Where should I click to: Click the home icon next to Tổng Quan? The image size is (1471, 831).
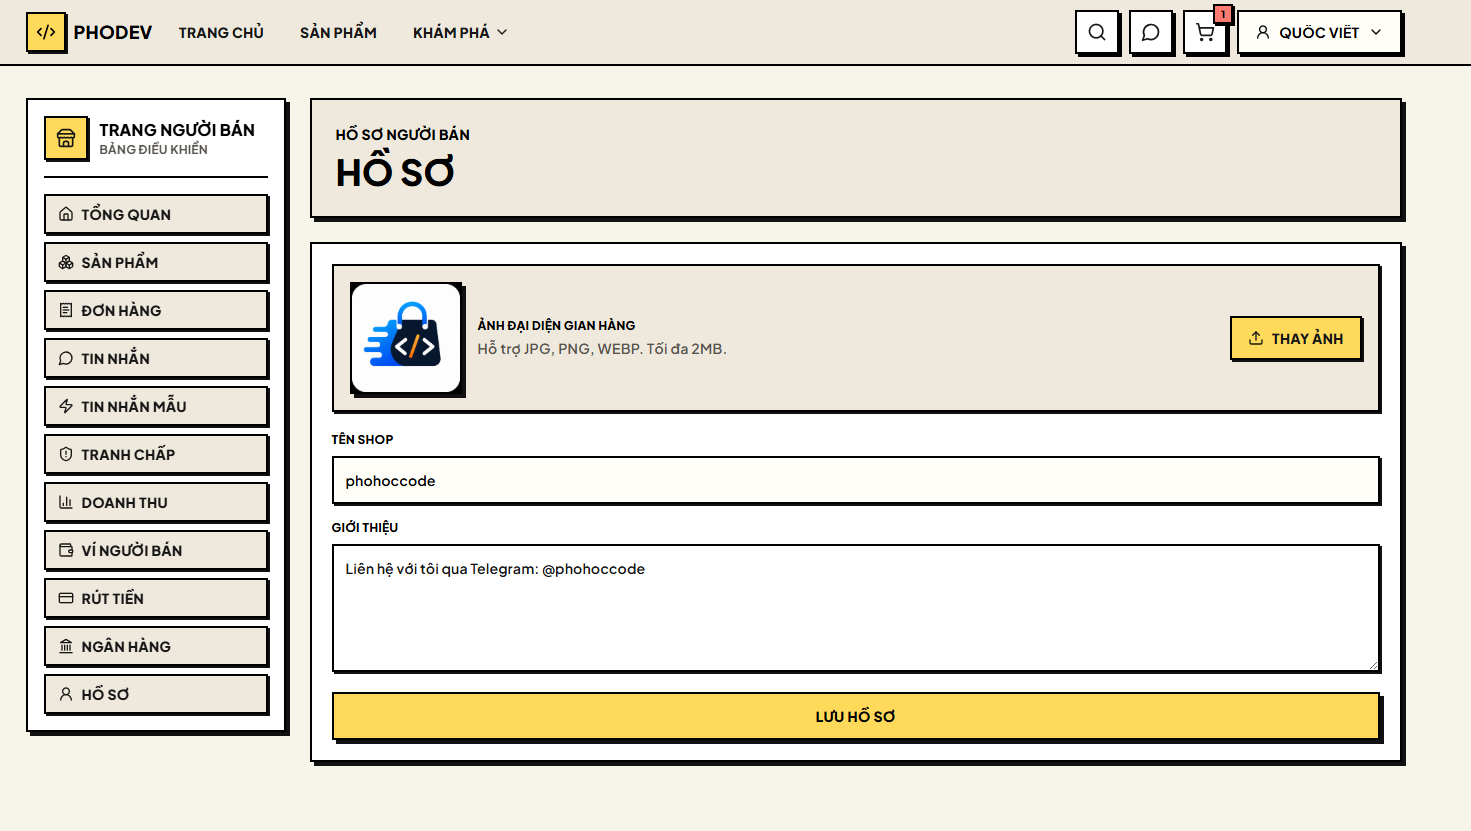(66, 214)
